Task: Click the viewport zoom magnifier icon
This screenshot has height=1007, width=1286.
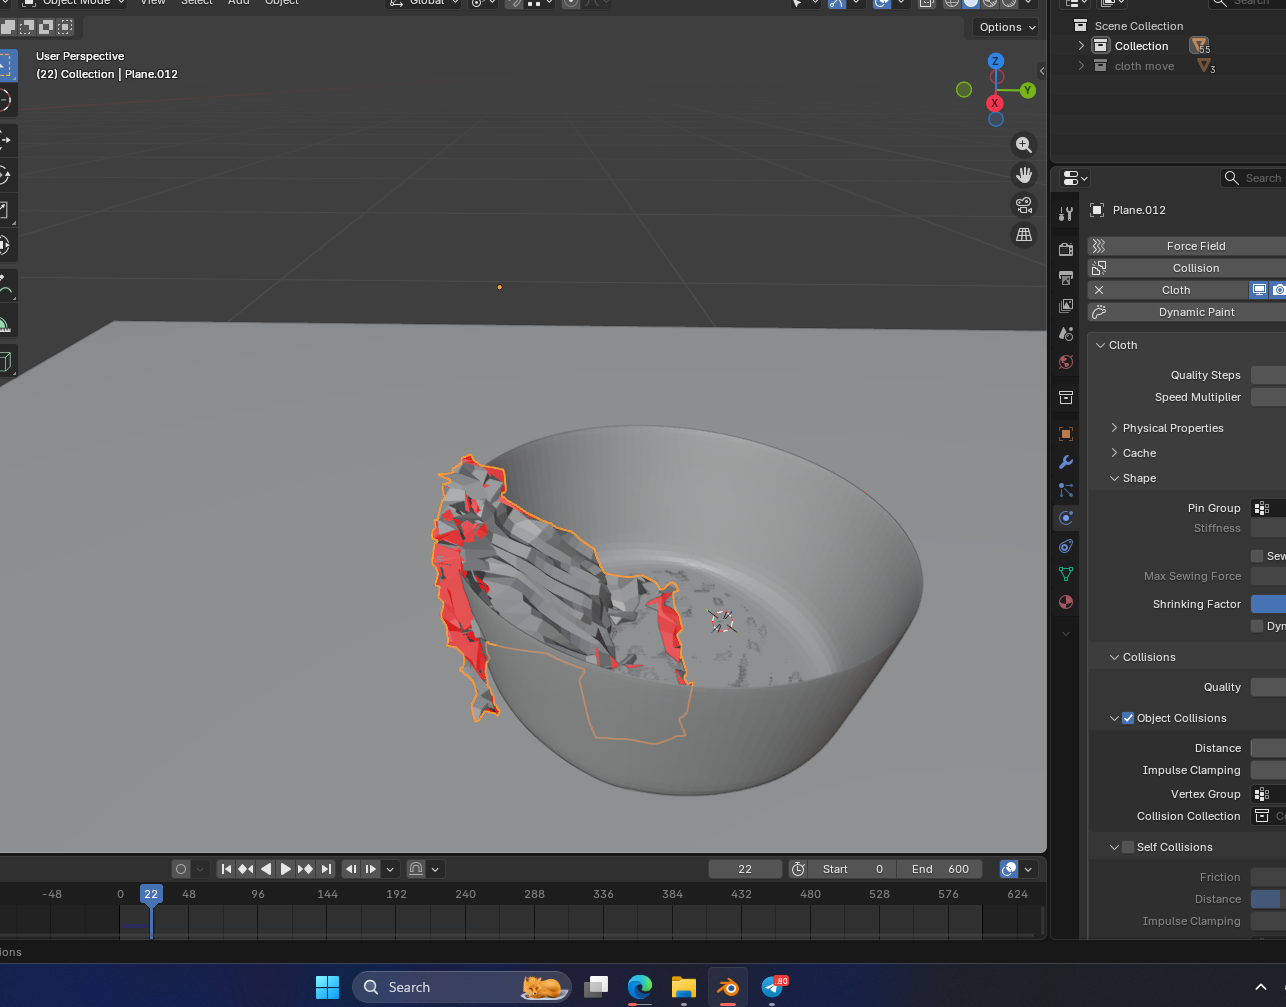Action: point(1024,145)
